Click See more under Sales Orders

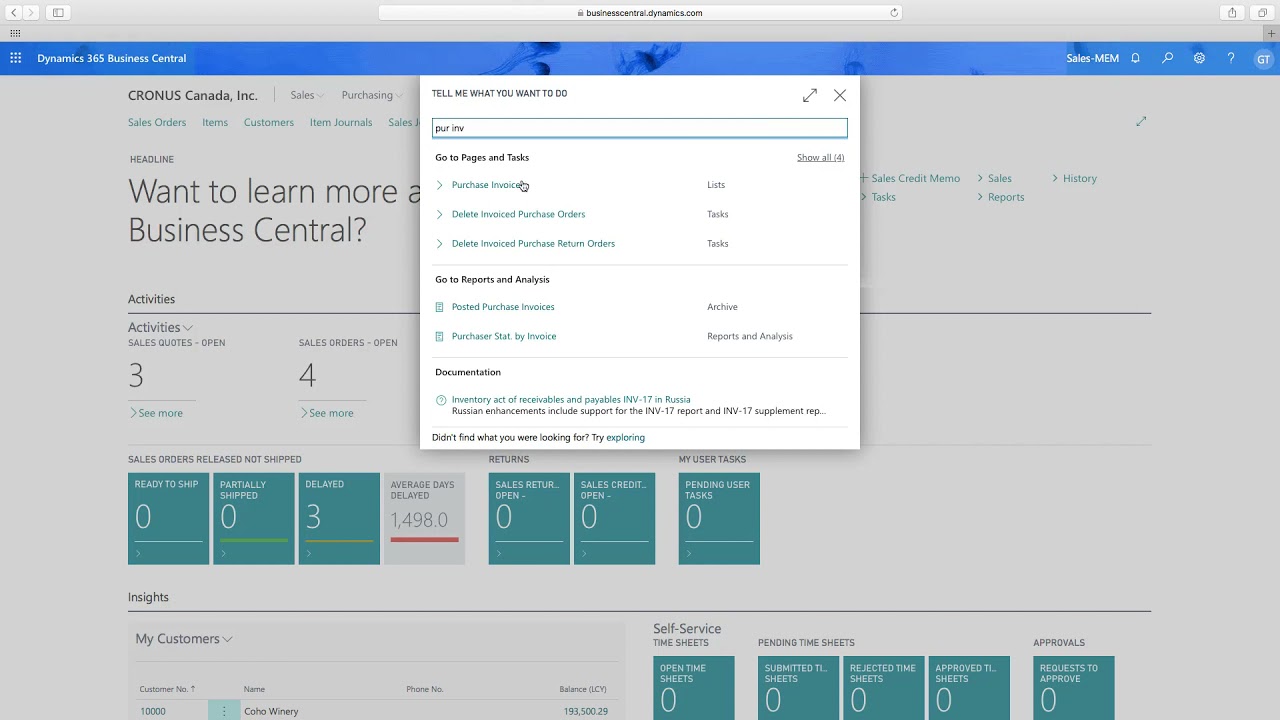point(326,413)
